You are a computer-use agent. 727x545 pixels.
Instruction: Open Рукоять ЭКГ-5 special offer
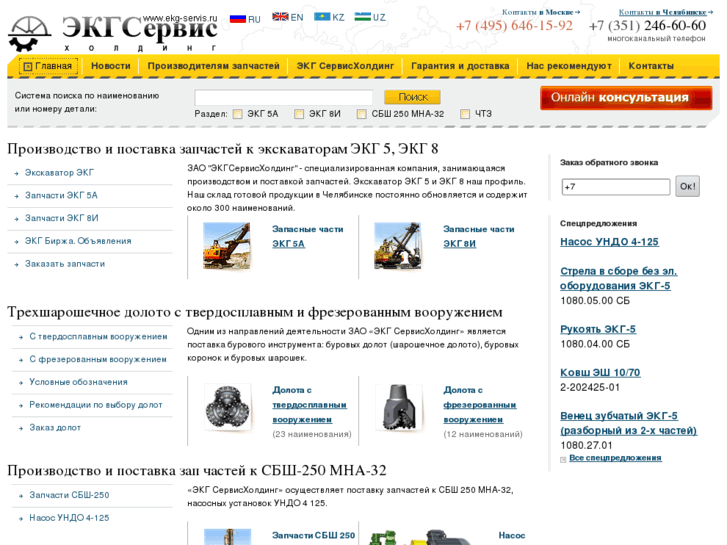click(x=598, y=329)
